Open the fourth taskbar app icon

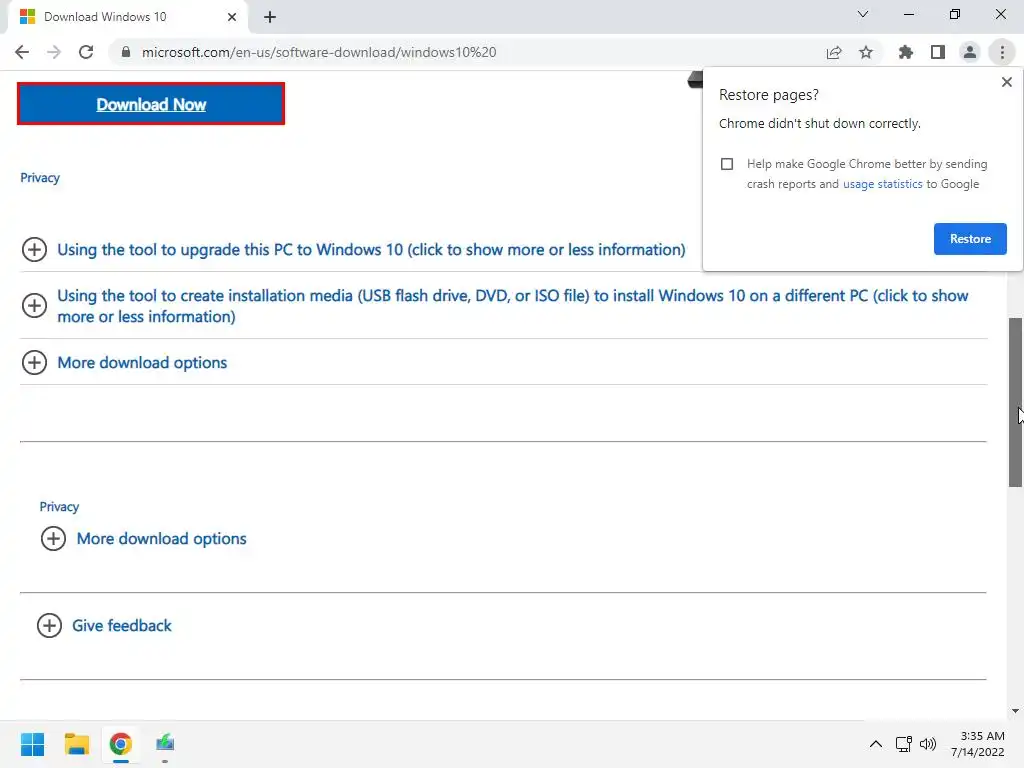click(x=165, y=743)
